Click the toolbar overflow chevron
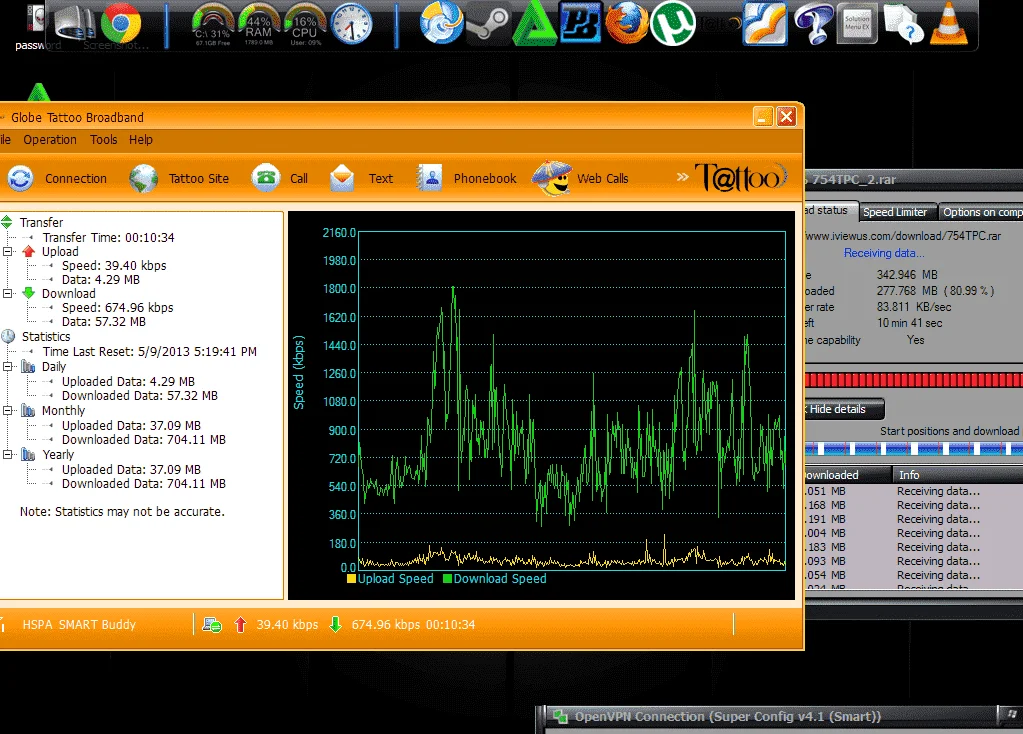Image resolution: width=1023 pixels, height=734 pixels. coord(682,177)
